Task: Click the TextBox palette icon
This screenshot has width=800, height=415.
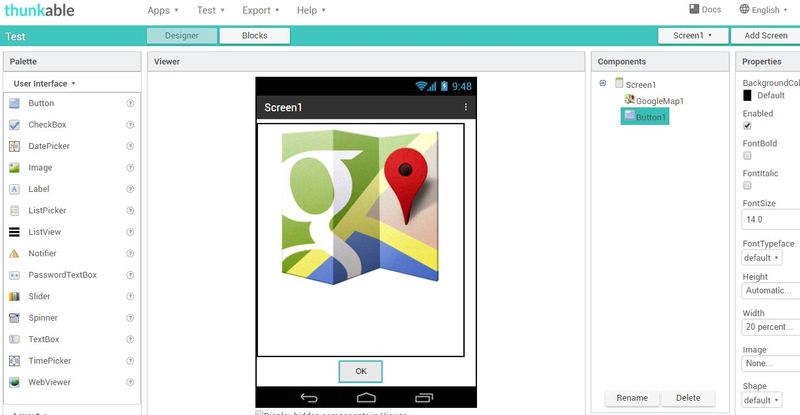Action: coord(14,339)
